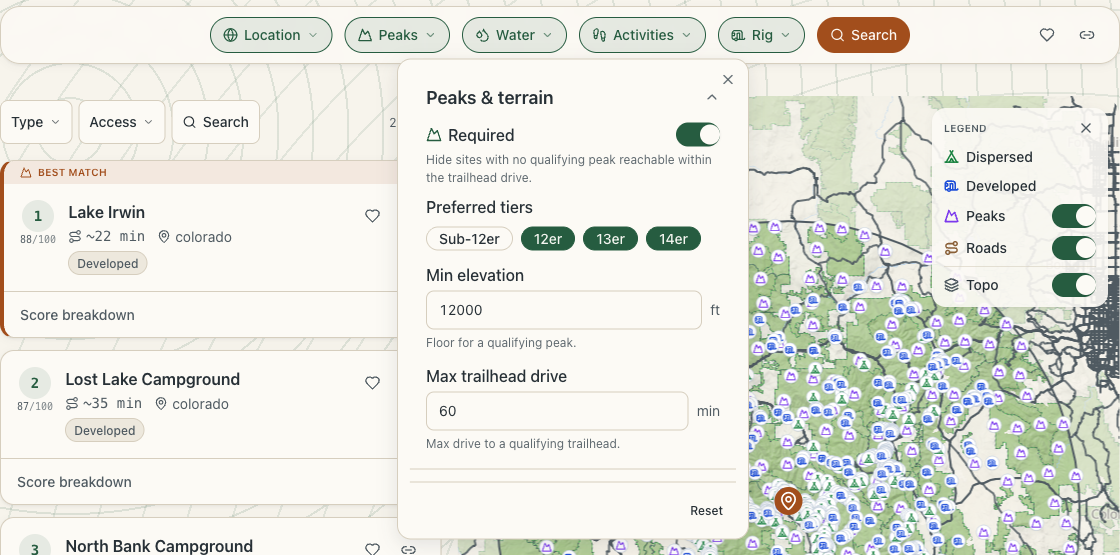Click the Peaks mountain icon in legend

coord(951,216)
